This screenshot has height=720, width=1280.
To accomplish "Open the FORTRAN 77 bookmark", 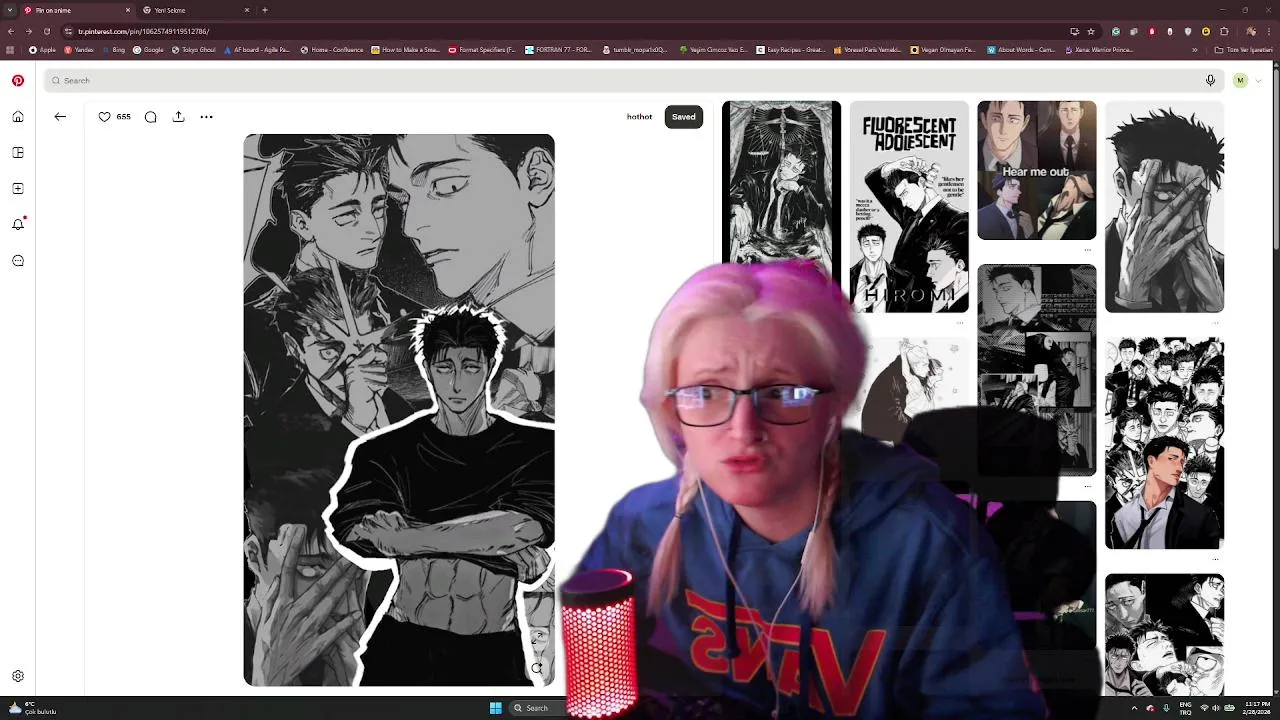I will click(558, 50).
